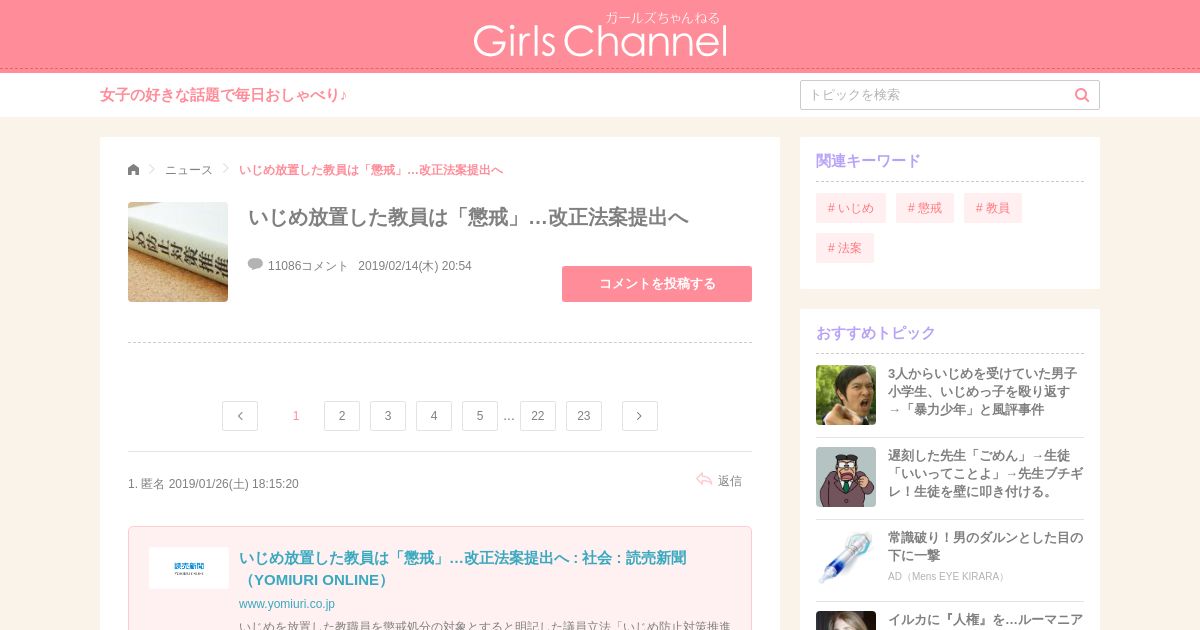Click the comment header 1. 匿名 2019/01/26

[x=213, y=484]
